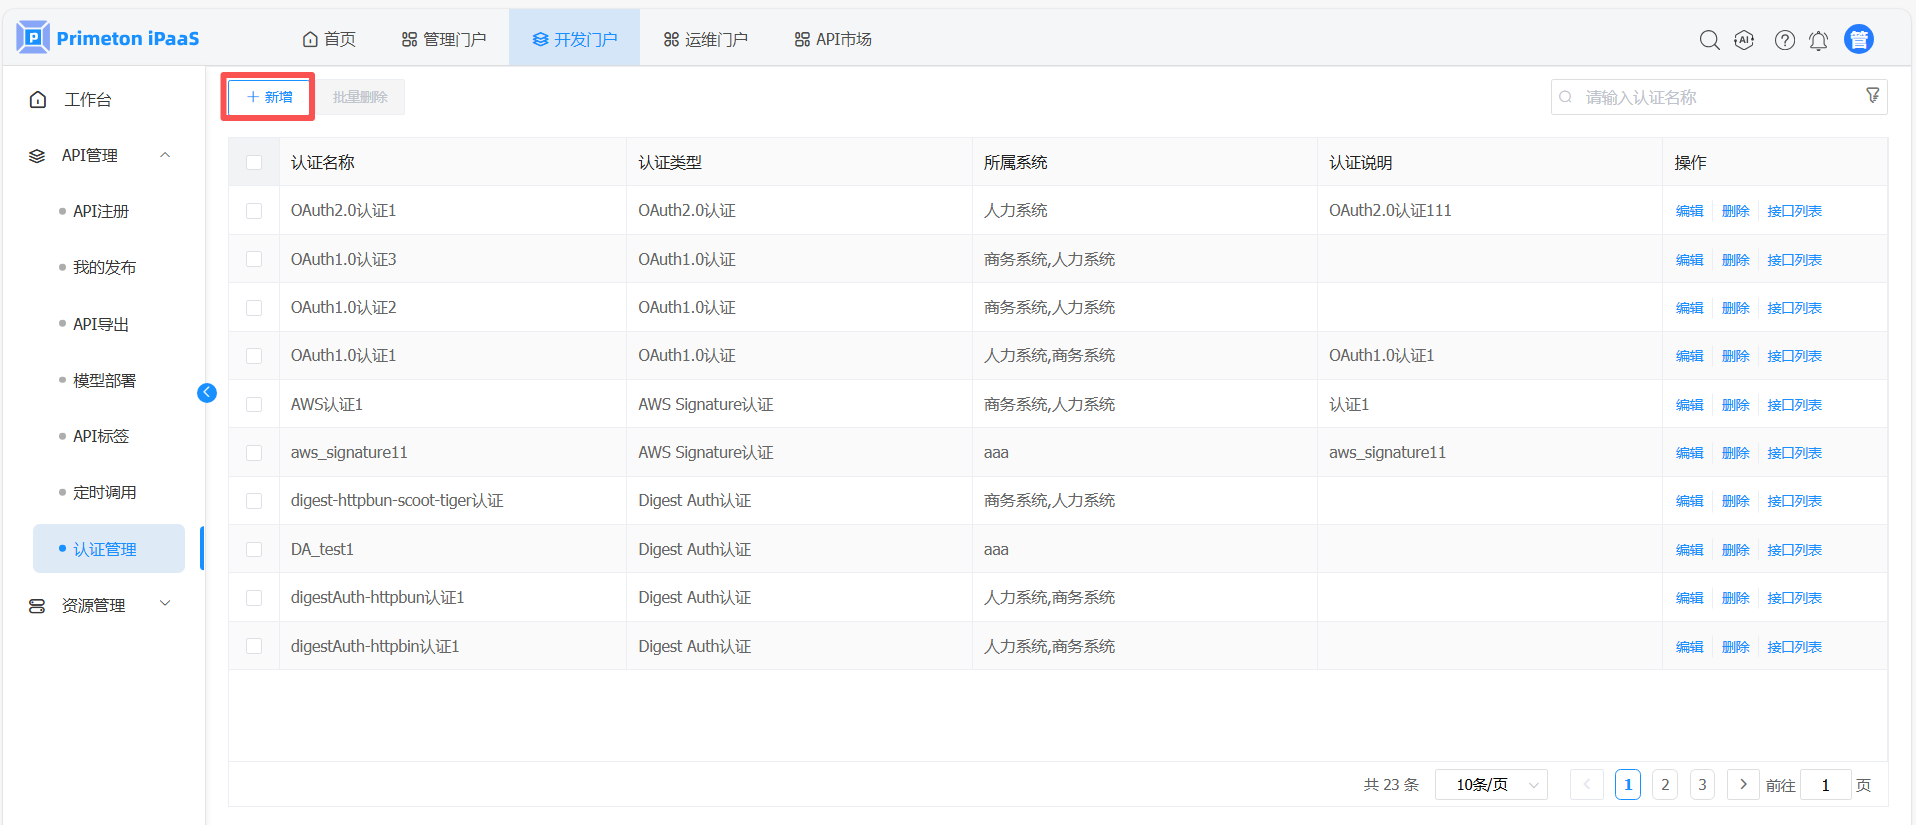This screenshot has width=1916, height=825.
Task: Collapse the API管理 menu group
Action: click(x=165, y=155)
